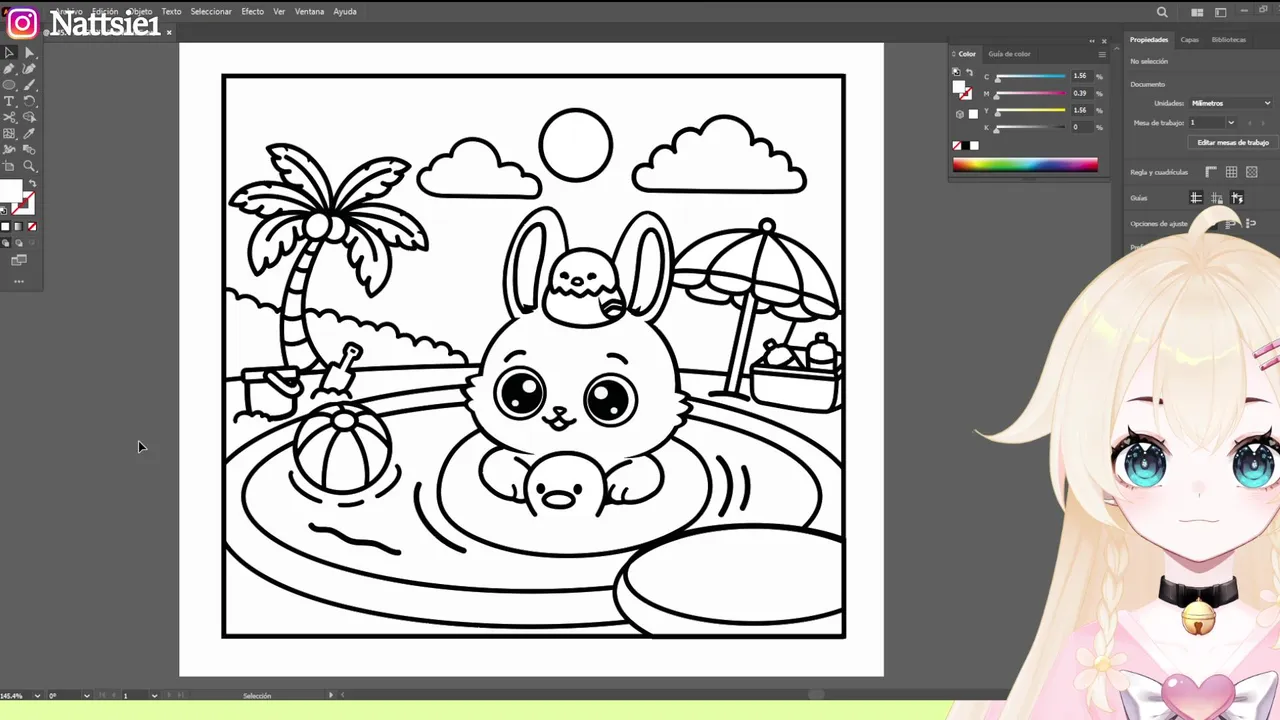1280x720 pixels.
Task: Select the Shape Builder tool
Action: point(29,117)
